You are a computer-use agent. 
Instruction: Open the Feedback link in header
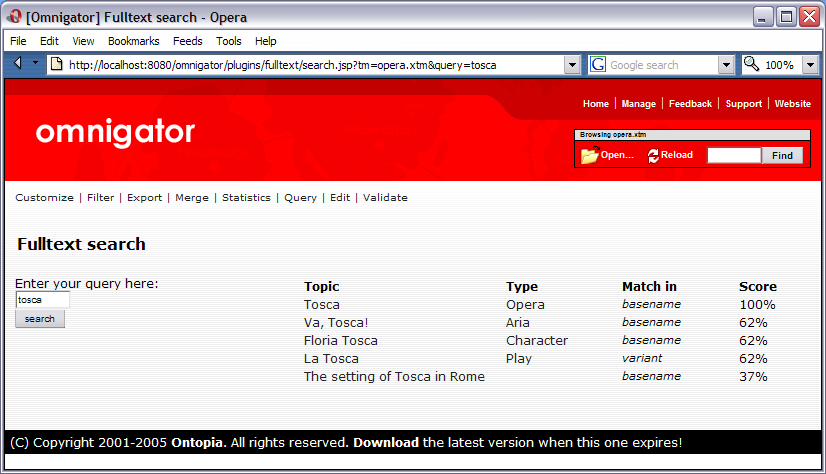point(690,103)
